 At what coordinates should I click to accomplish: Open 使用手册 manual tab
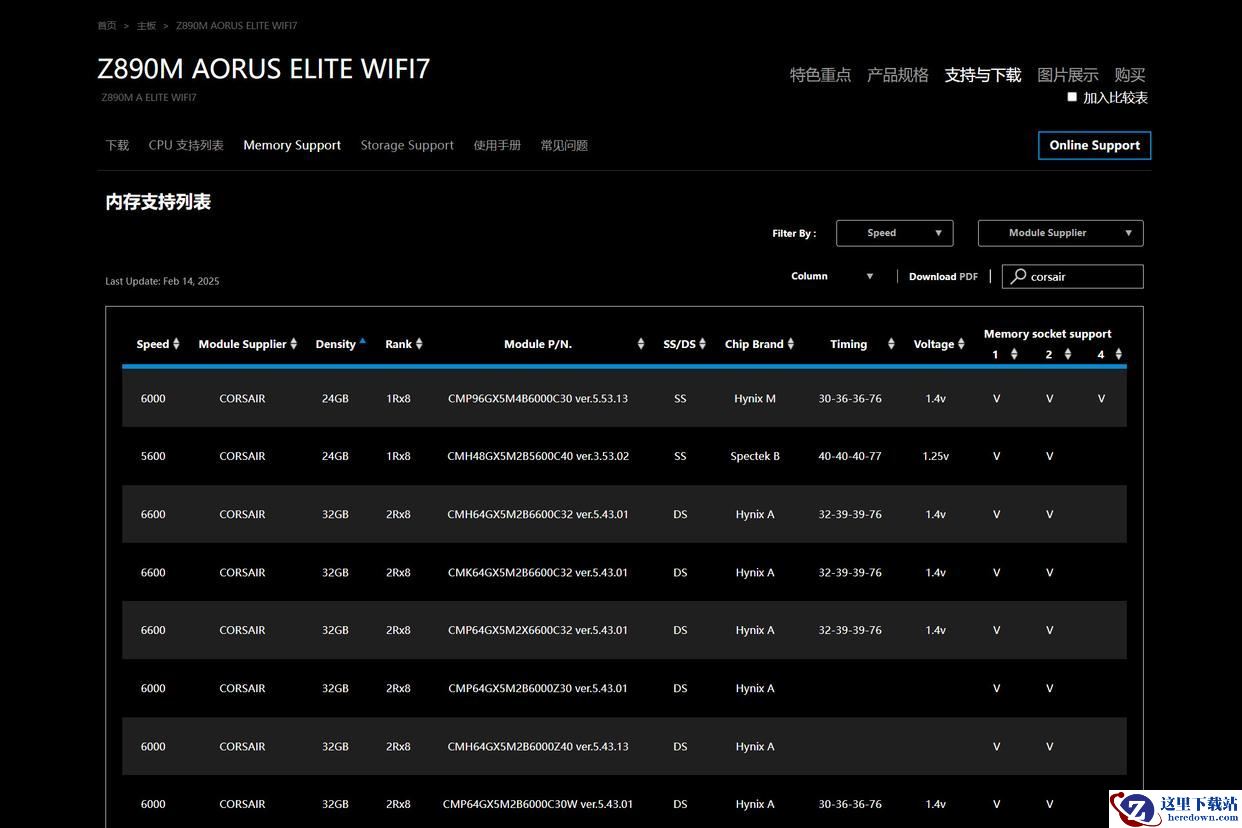497,145
